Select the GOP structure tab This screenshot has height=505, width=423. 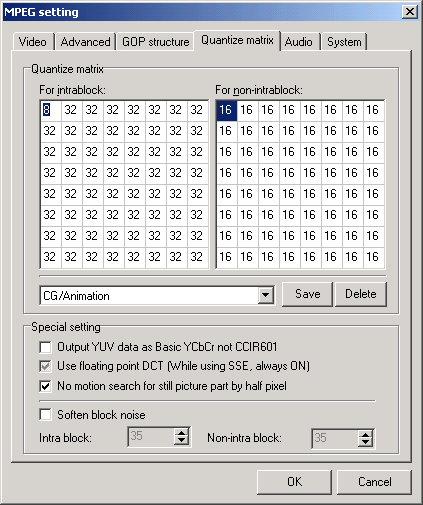pyautogui.click(x=155, y=42)
